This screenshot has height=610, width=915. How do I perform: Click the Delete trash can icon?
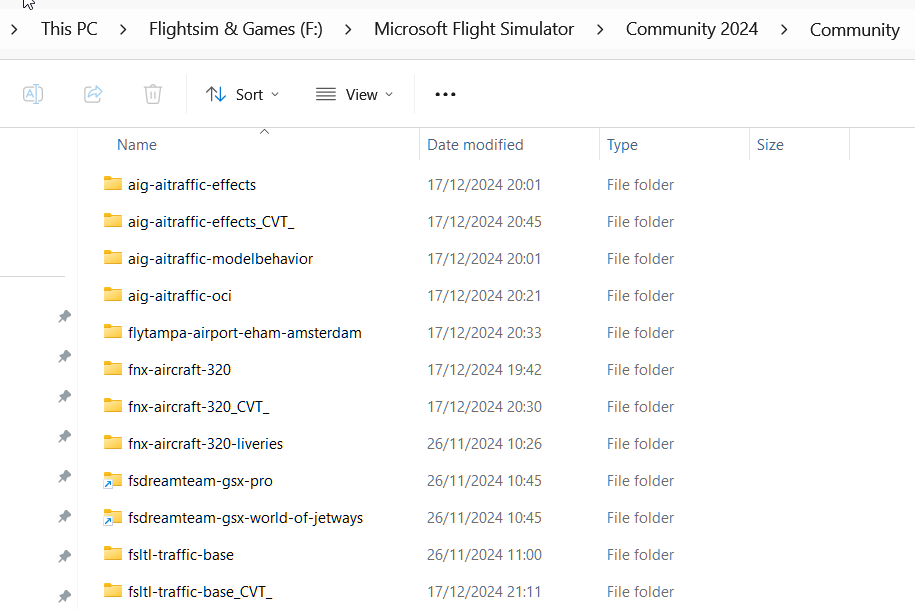pos(153,94)
